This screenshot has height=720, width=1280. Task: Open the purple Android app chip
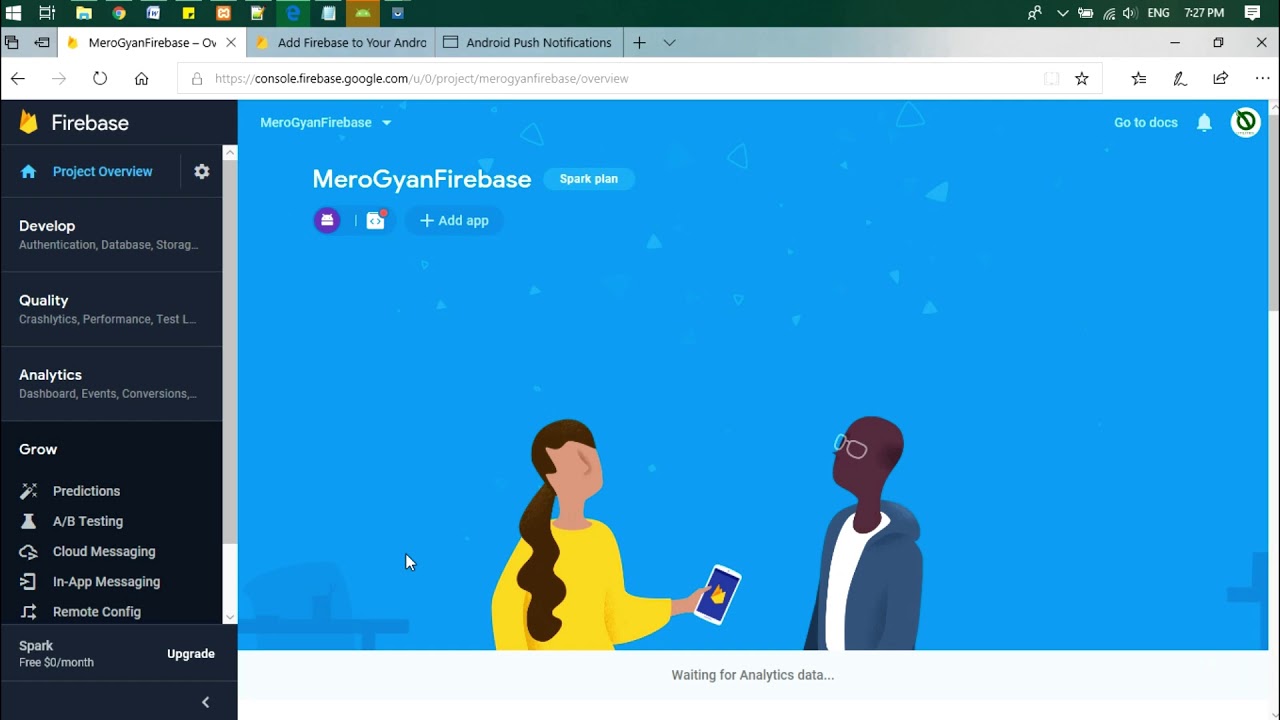(x=327, y=220)
